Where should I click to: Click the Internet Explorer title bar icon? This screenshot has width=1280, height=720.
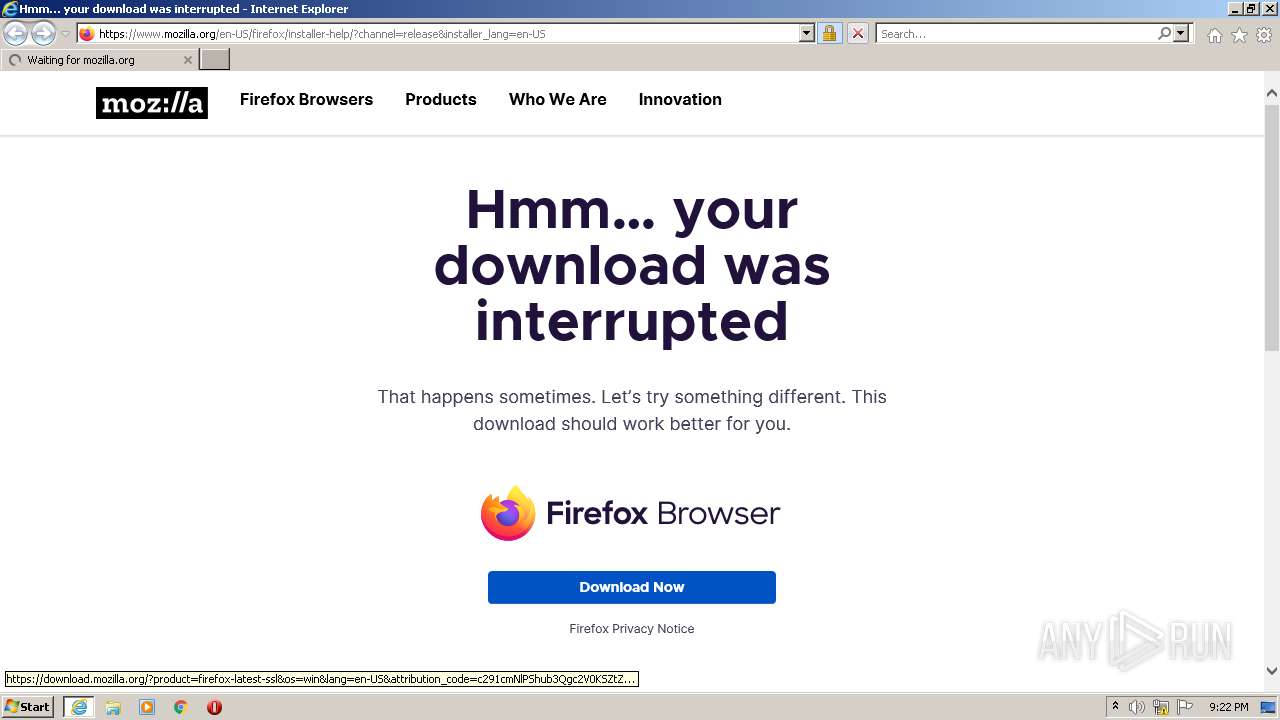pos(10,9)
